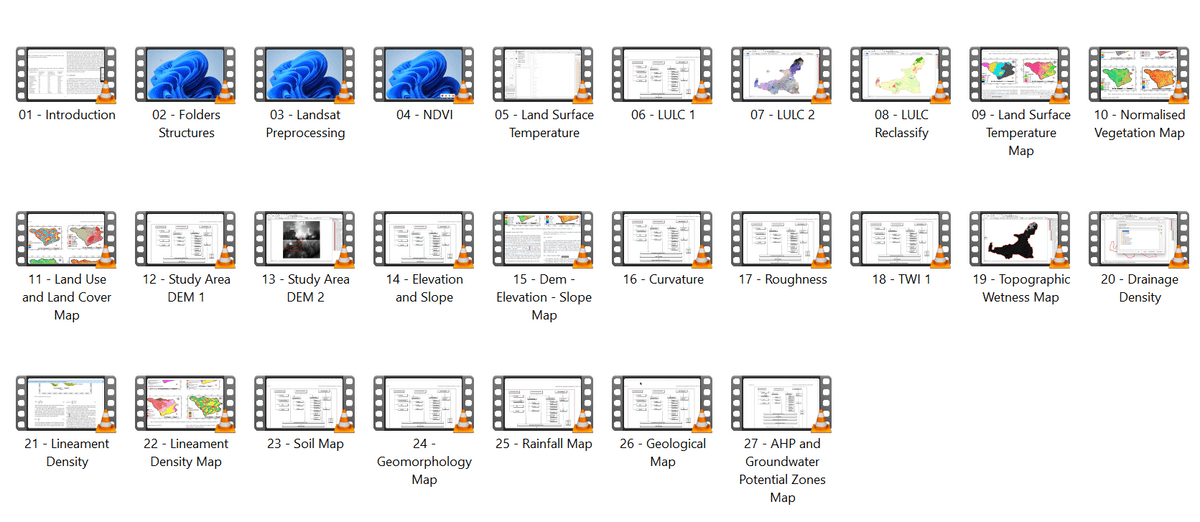Select the 18 - TWI 1 video icon
Viewport: 1200px width, 522px height.
tap(901, 240)
